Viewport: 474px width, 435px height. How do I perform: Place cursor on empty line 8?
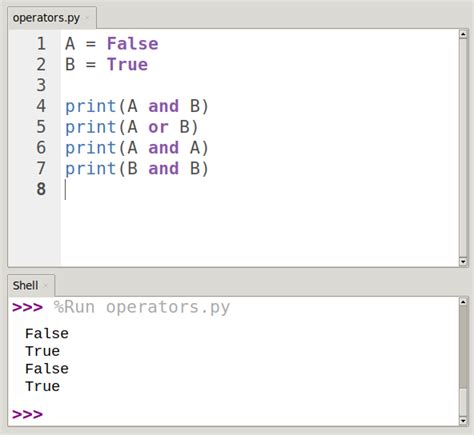pos(260,189)
